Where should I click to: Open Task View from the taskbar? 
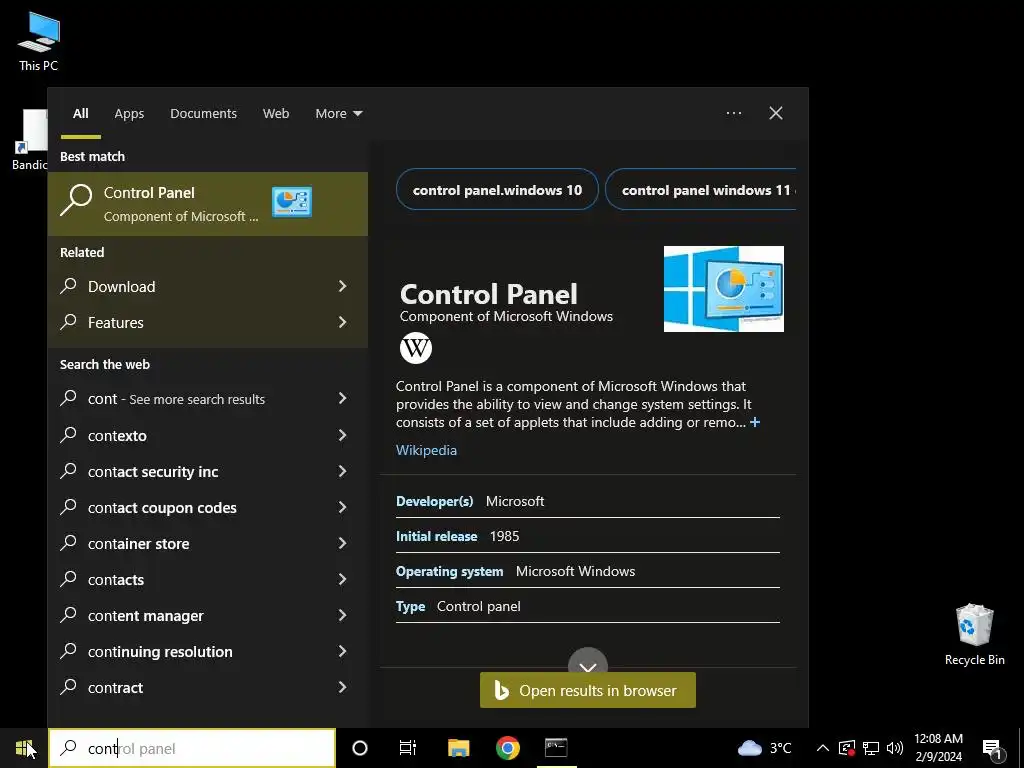pyautogui.click(x=408, y=748)
